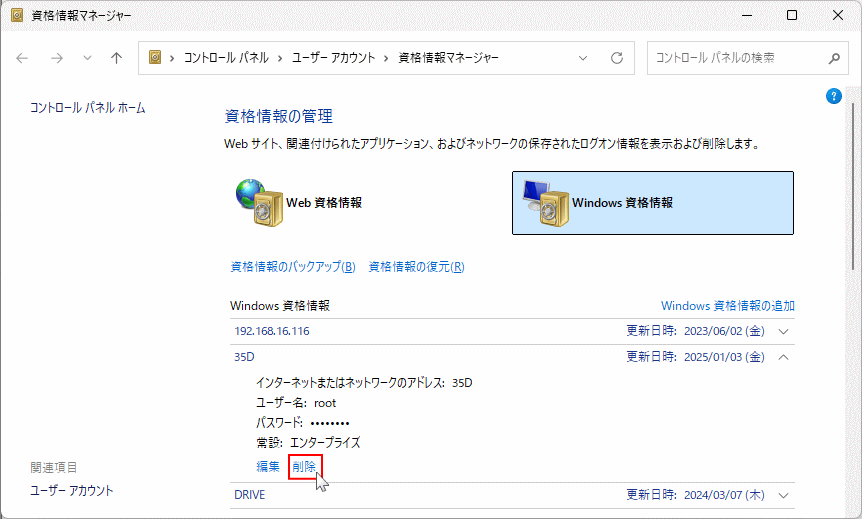The image size is (862, 519).
Task: Click the 35D entry name
Action: point(244,357)
